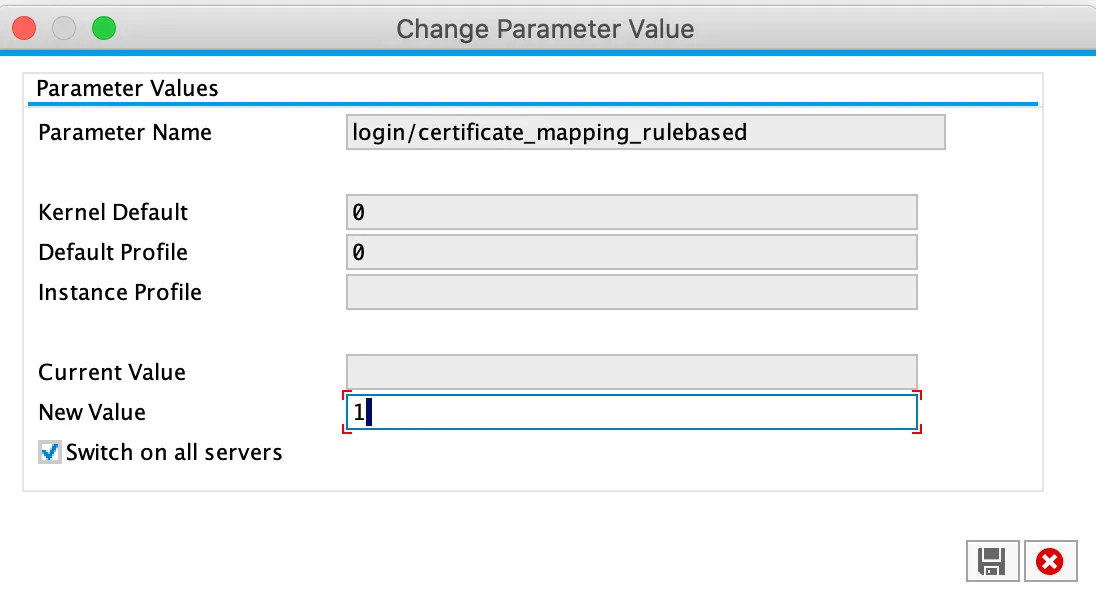
Task: Toggle the Switch on all servers checkbox
Action: pos(50,453)
